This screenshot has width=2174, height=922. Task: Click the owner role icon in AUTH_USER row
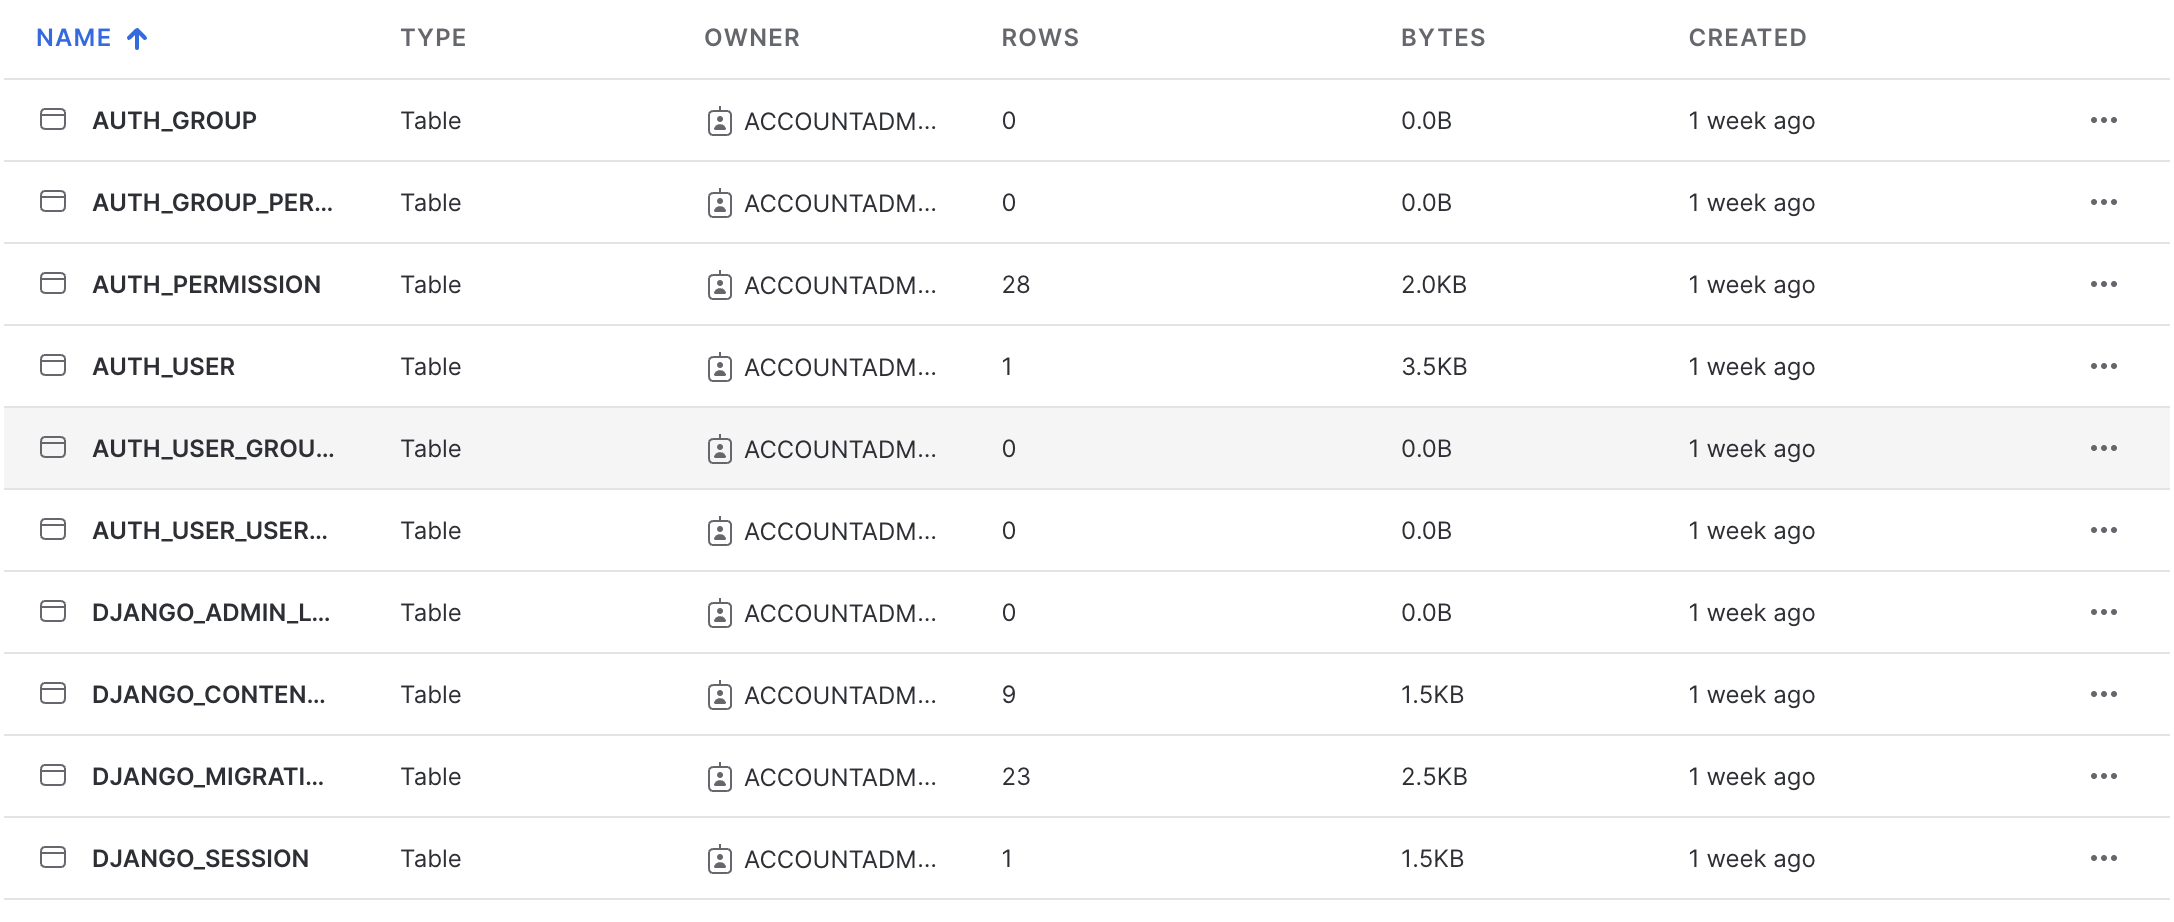pos(719,367)
